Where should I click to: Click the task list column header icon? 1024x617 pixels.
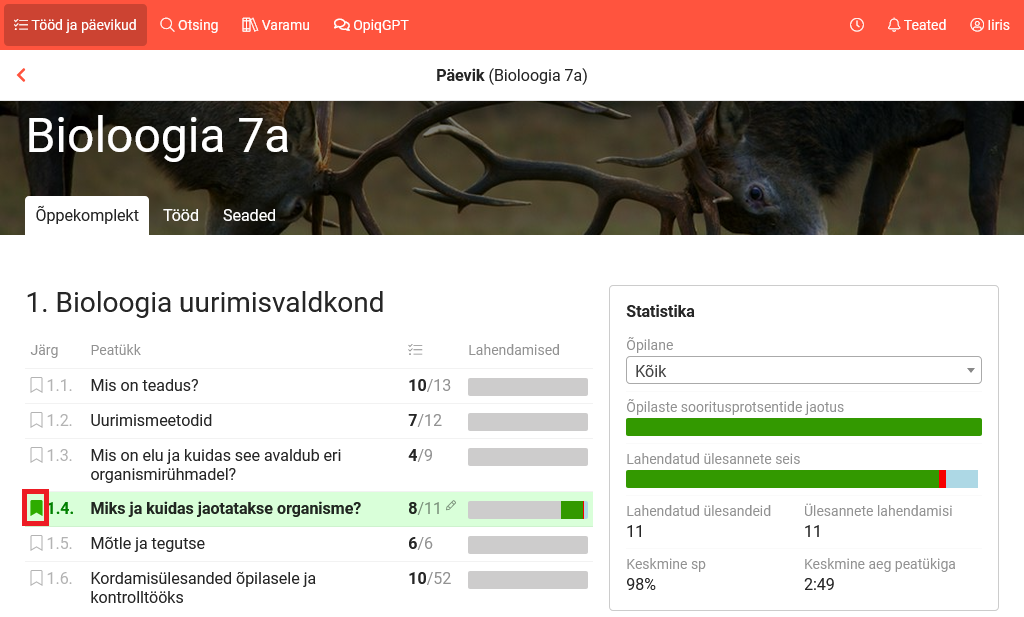tap(415, 350)
